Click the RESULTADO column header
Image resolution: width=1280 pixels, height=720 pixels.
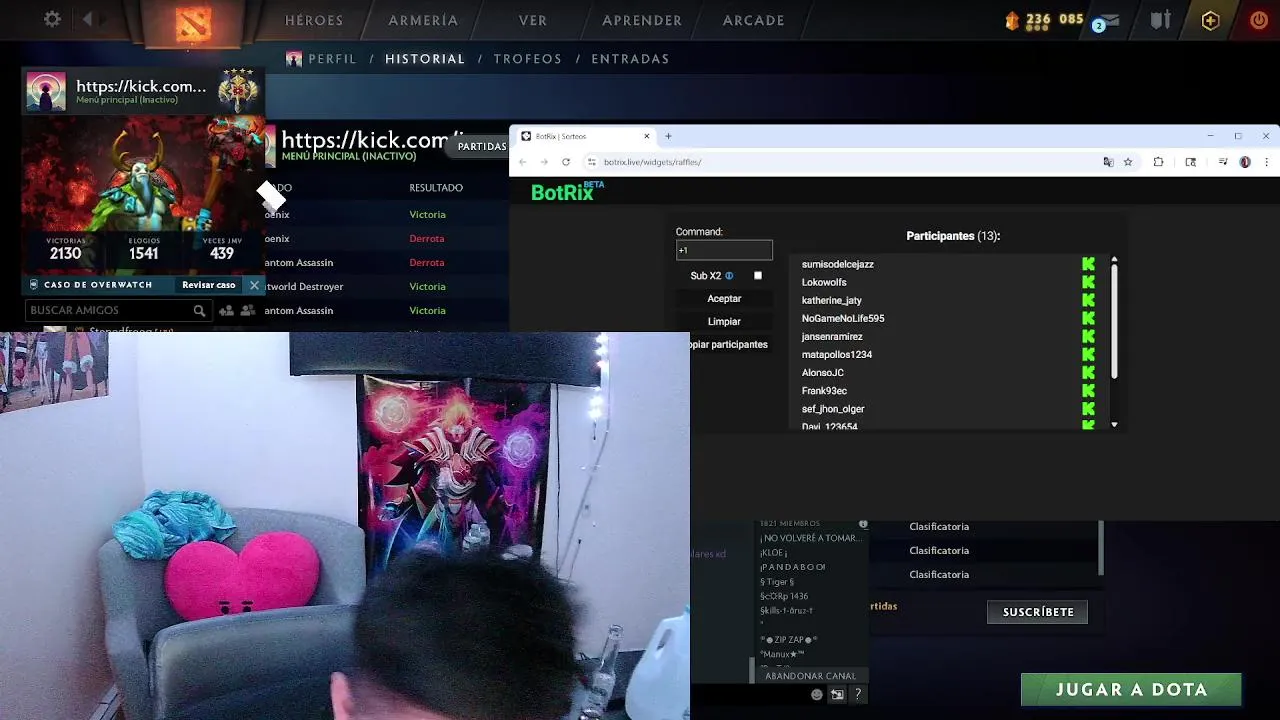pyautogui.click(x=436, y=188)
